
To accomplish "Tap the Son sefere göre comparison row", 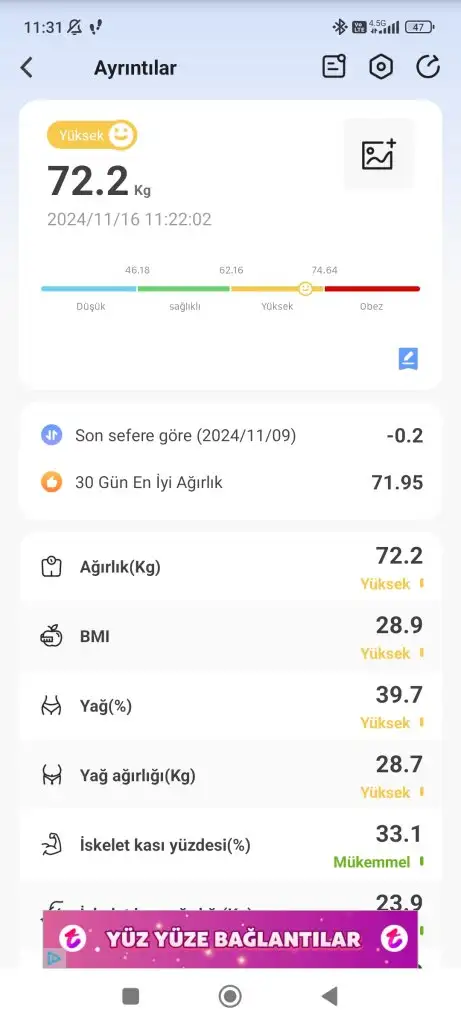I will [230, 435].
